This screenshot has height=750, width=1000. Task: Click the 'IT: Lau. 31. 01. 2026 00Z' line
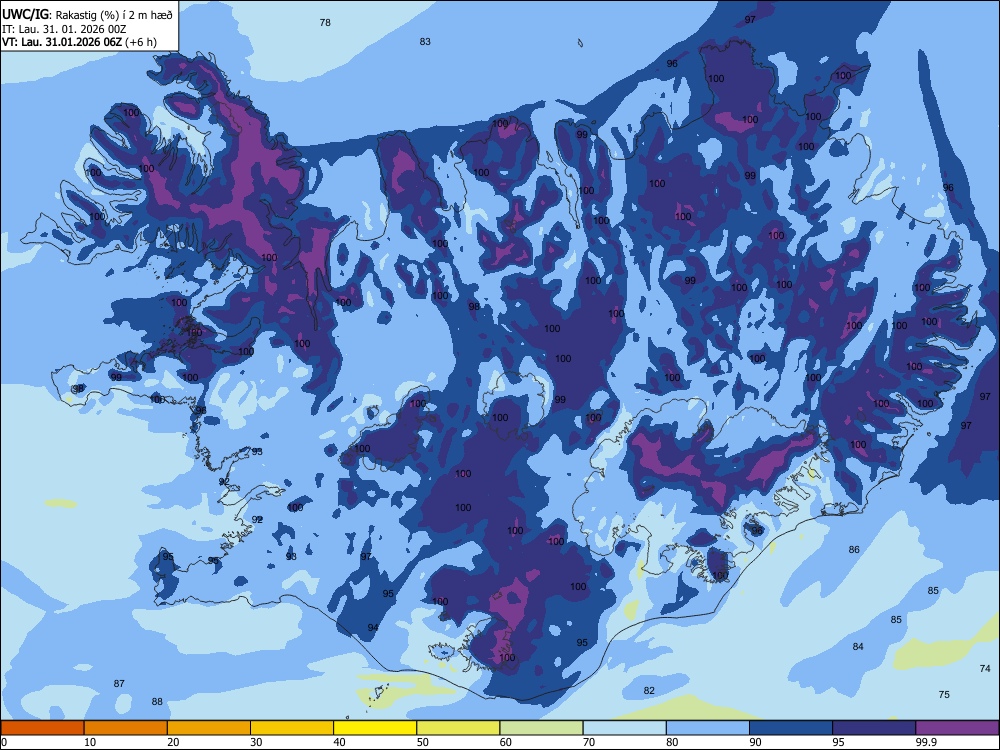tap(64, 29)
